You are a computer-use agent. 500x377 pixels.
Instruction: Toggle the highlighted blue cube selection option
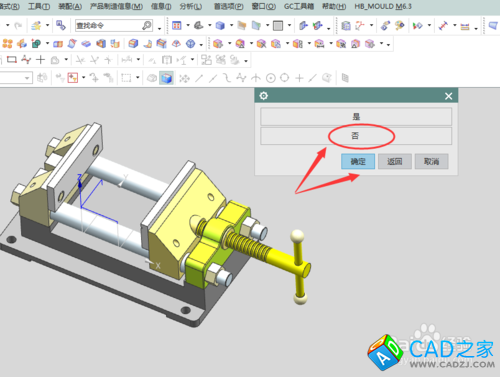tap(166, 78)
